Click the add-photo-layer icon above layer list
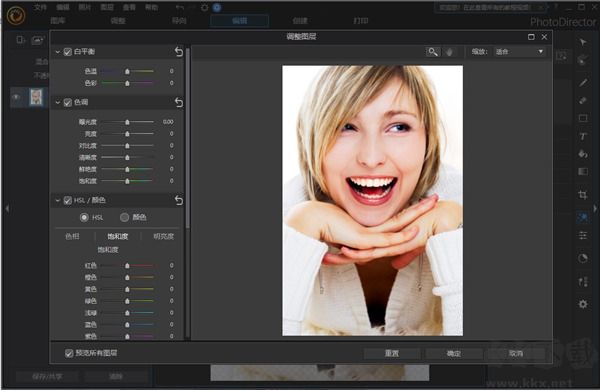 click(38, 40)
